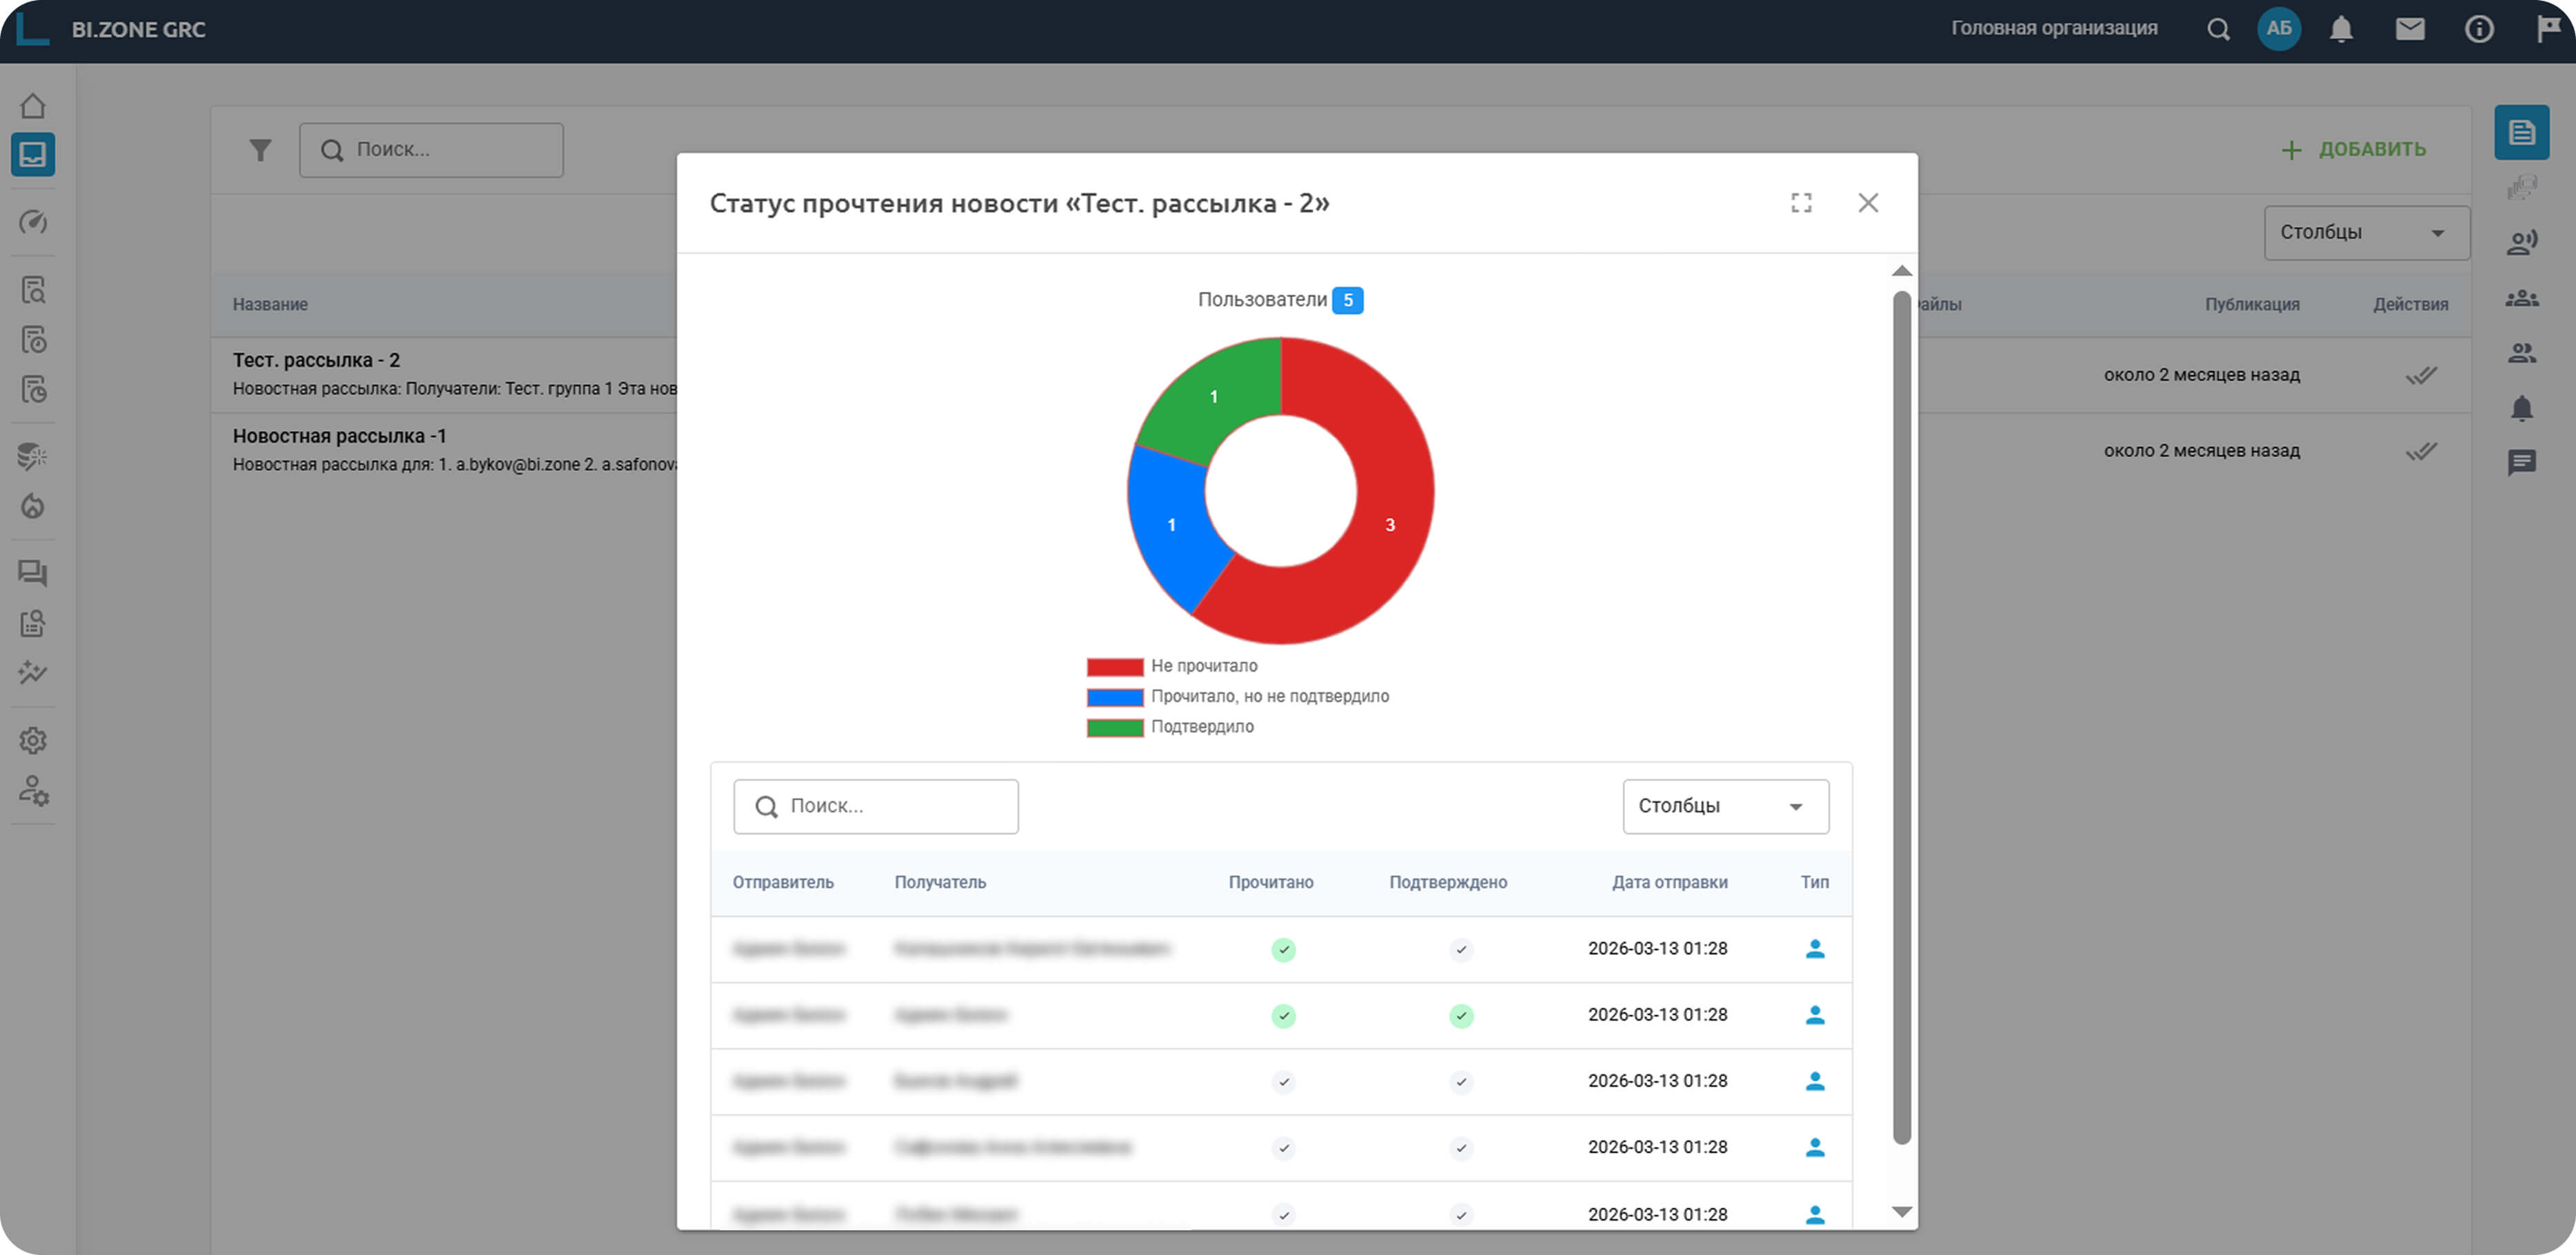Open the Столбцы dropdown in the background news list

point(2366,233)
